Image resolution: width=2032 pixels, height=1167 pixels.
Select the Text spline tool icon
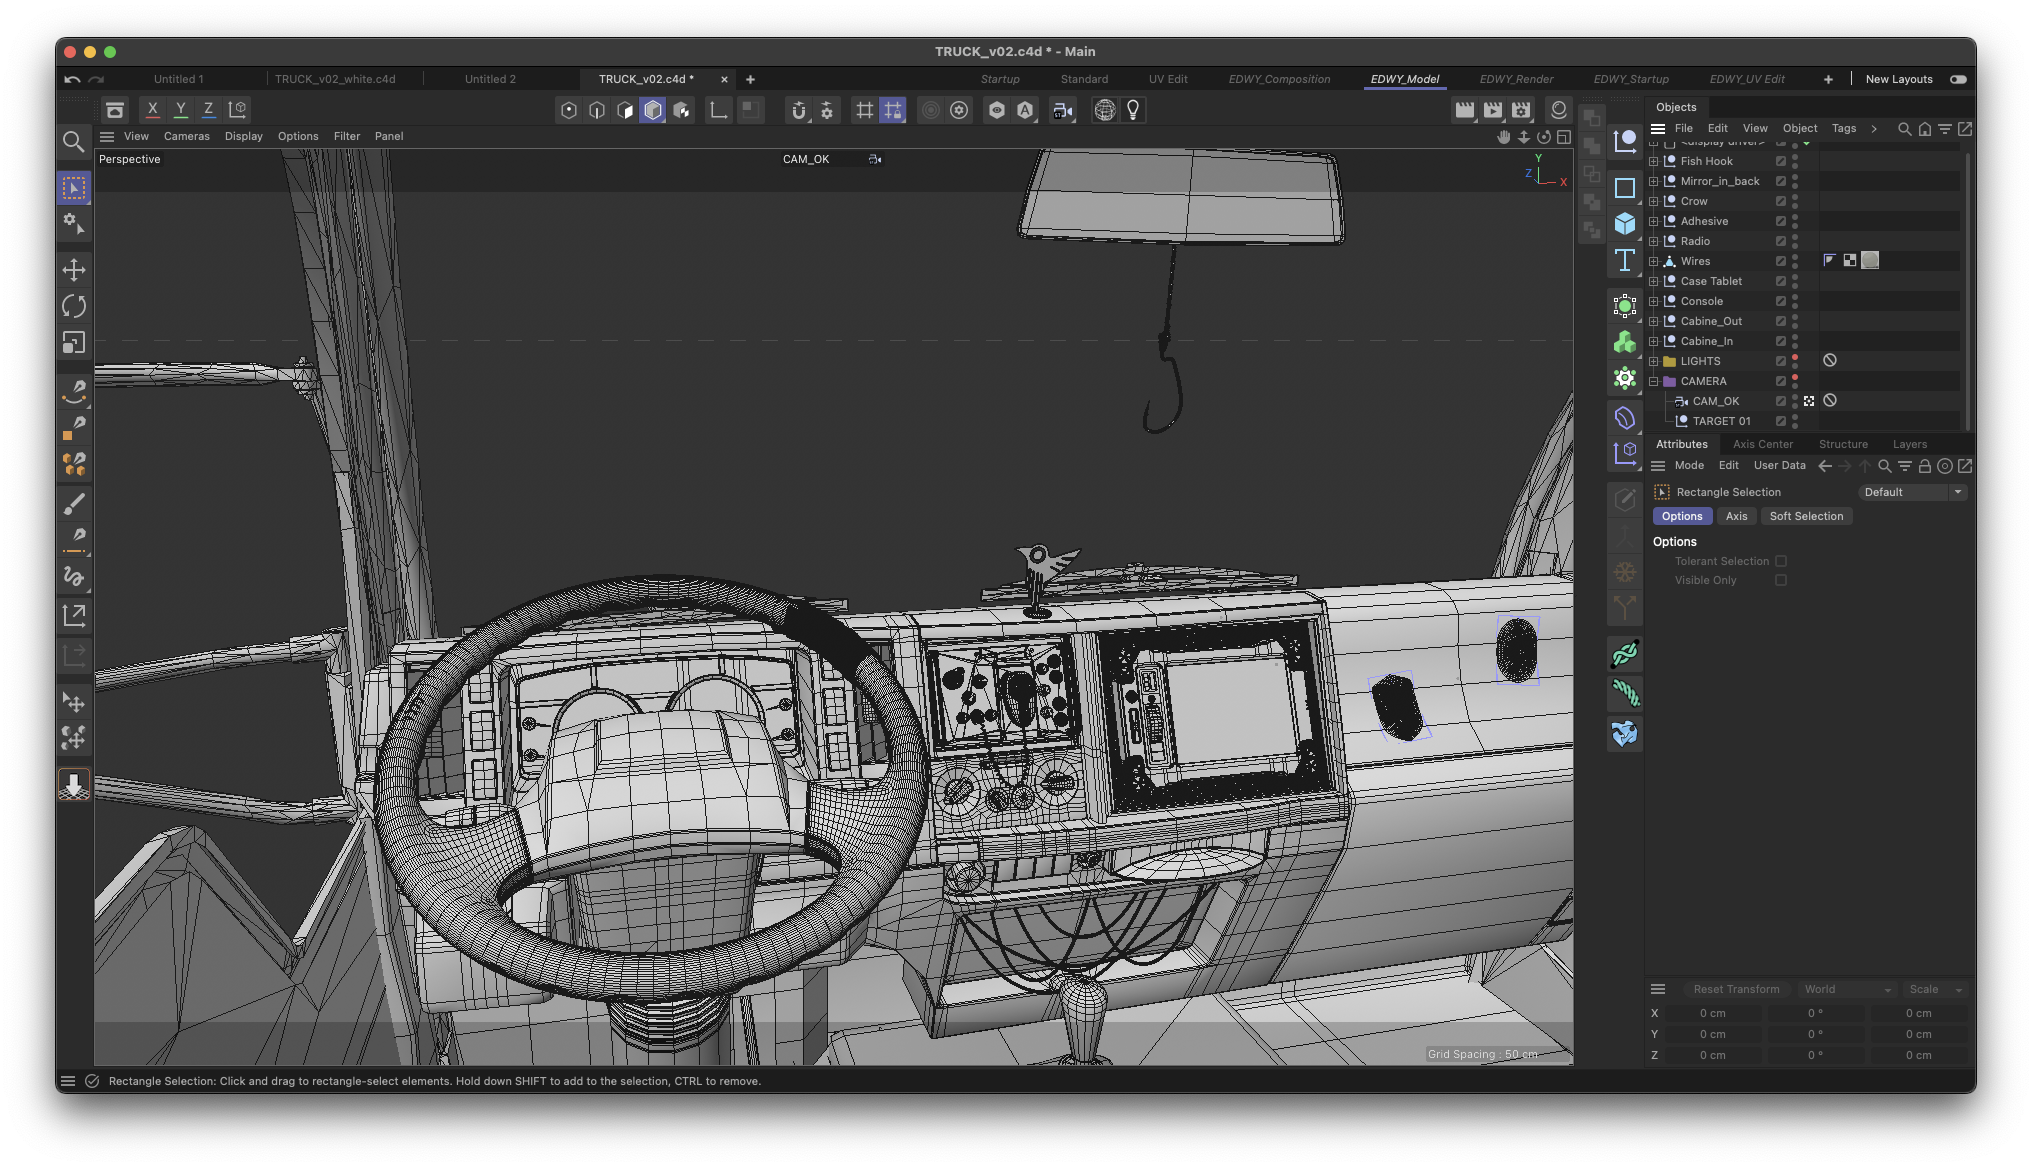pos(1625,261)
